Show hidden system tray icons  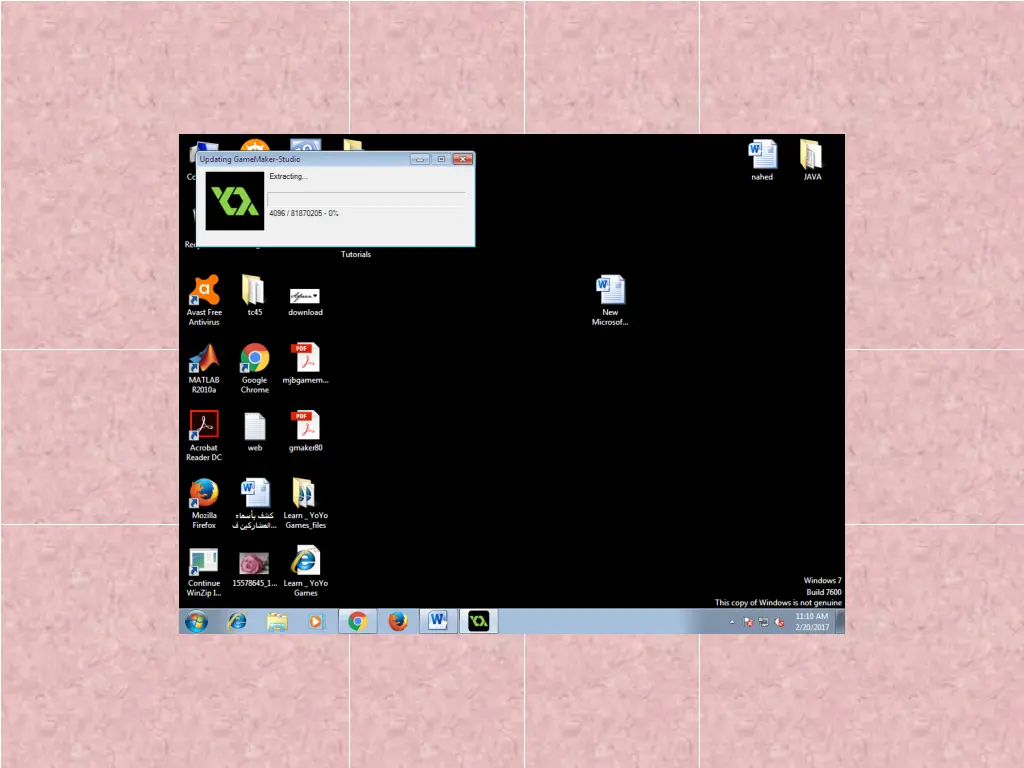tap(731, 622)
